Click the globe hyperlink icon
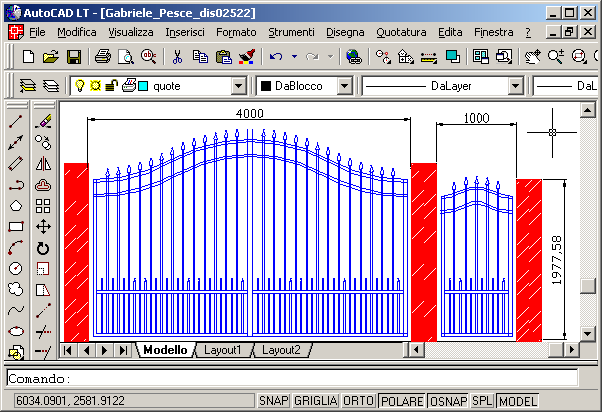 pyautogui.click(x=354, y=57)
